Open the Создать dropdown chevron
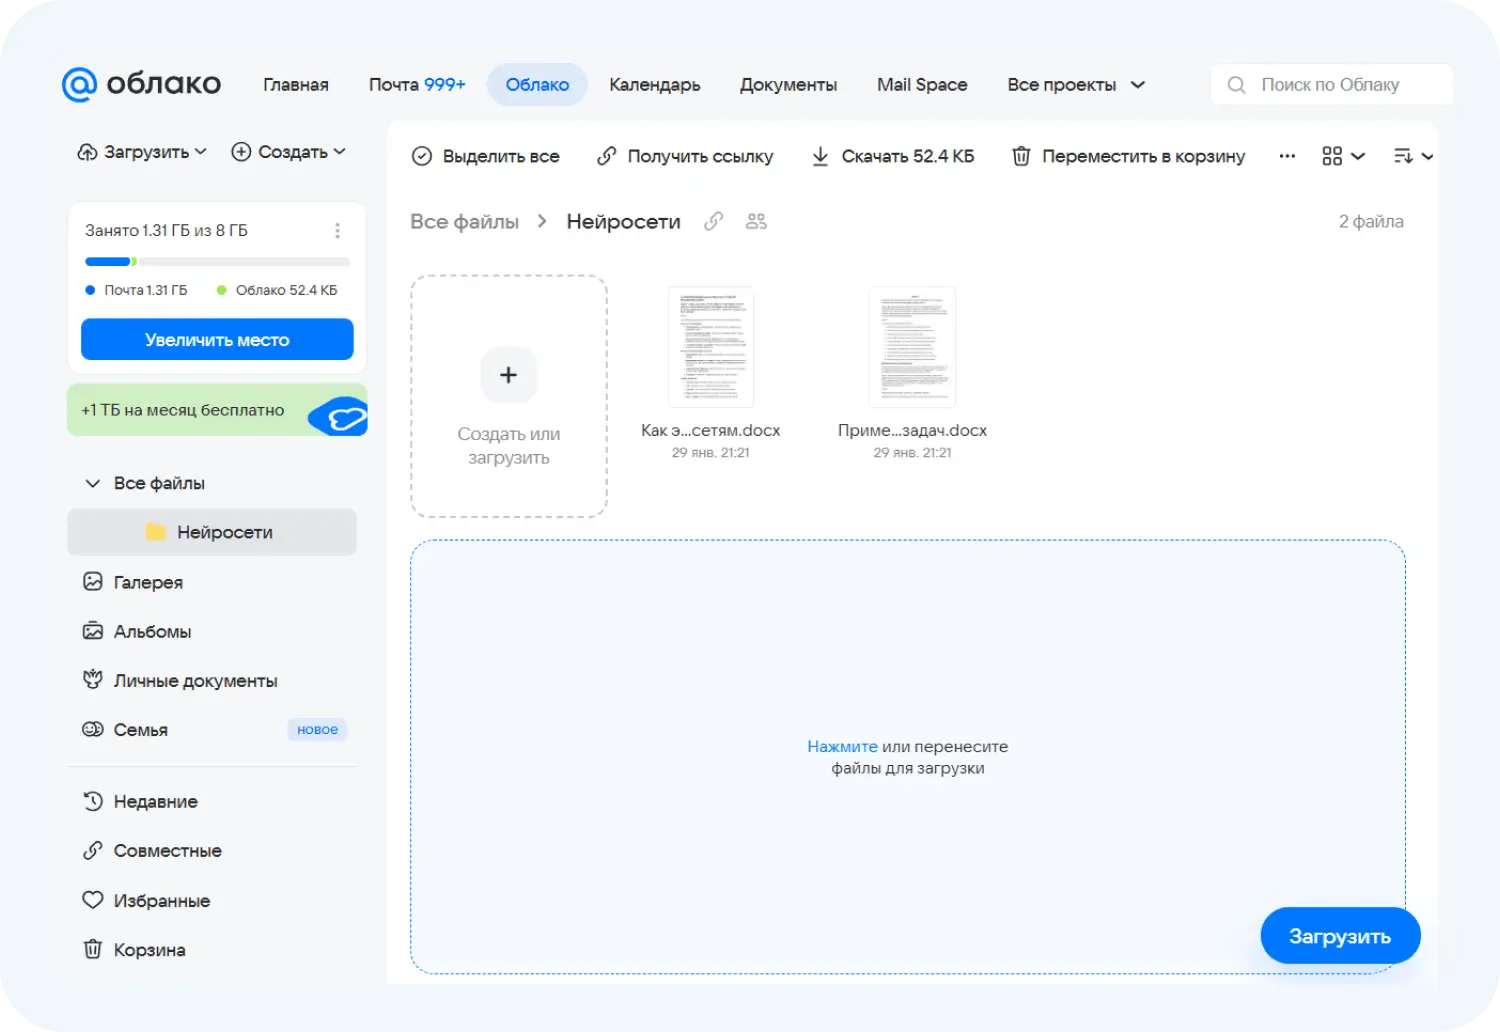This screenshot has height=1032, width=1500. 341,152
